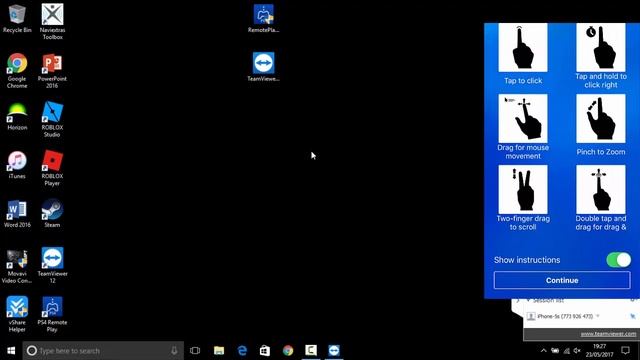Launch Microsoft Edge from the taskbar
This screenshot has width=640, height=360.
pos(242,351)
